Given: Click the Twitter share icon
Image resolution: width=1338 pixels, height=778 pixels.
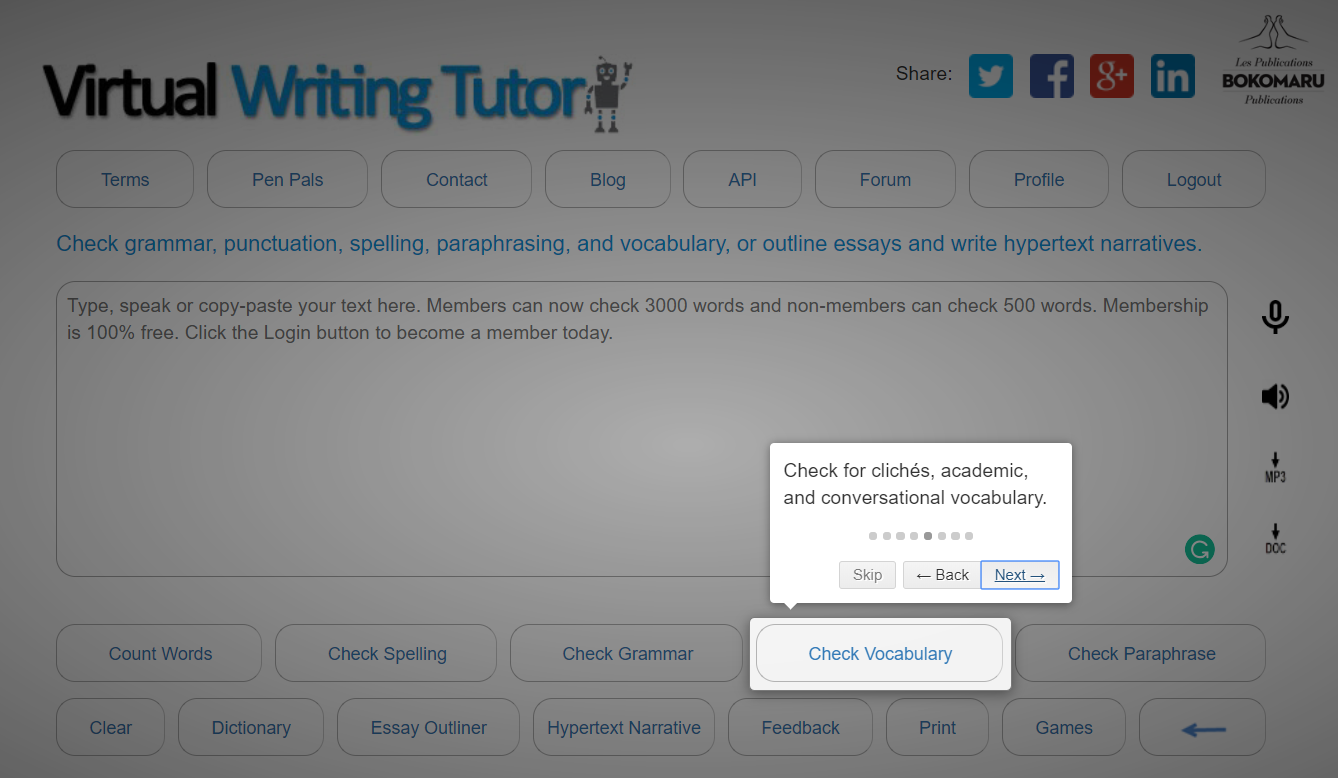Looking at the screenshot, I should [x=990, y=76].
